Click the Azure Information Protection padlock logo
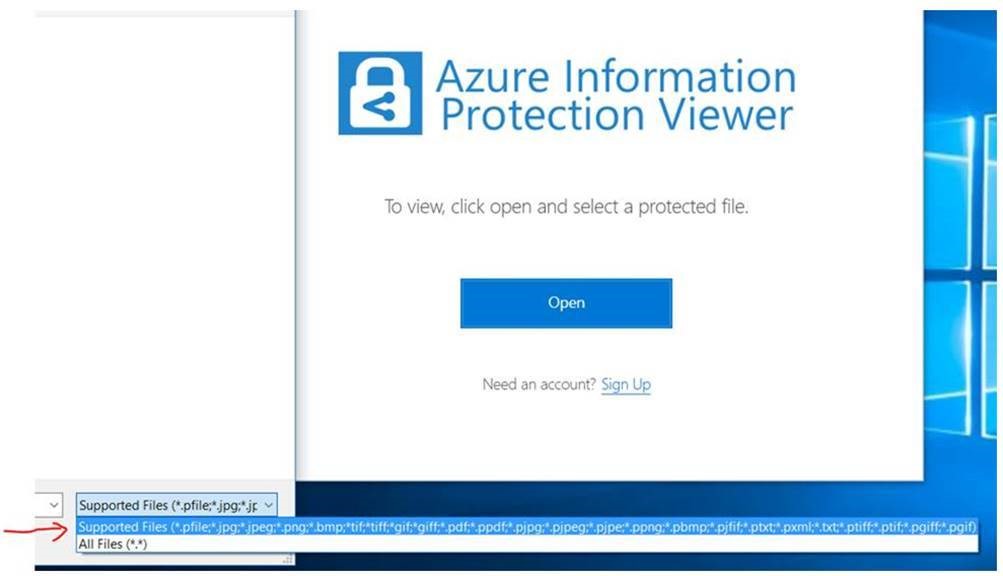This screenshot has height=576, width=1003. (380, 92)
